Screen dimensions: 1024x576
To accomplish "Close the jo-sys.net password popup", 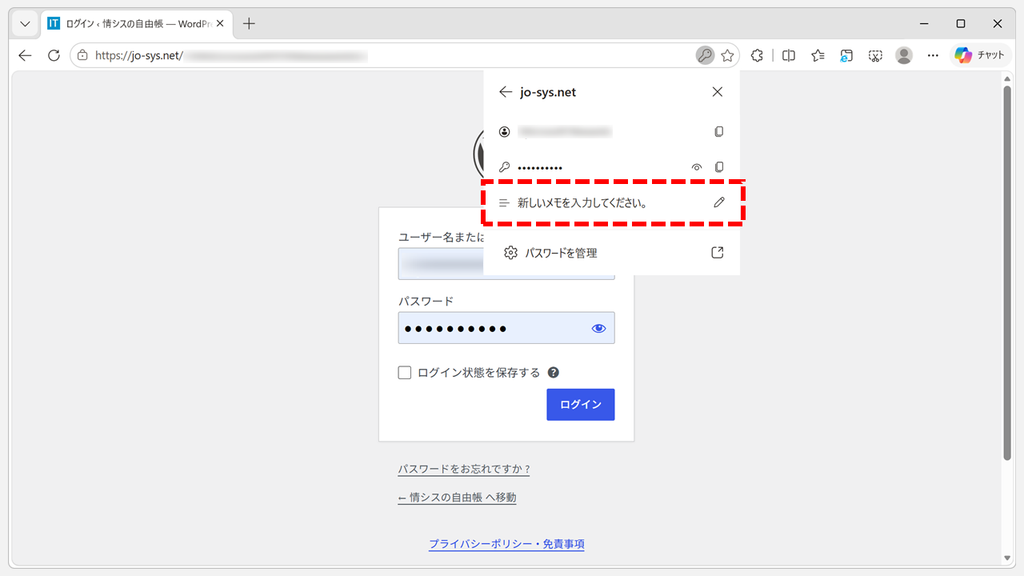I will [717, 92].
